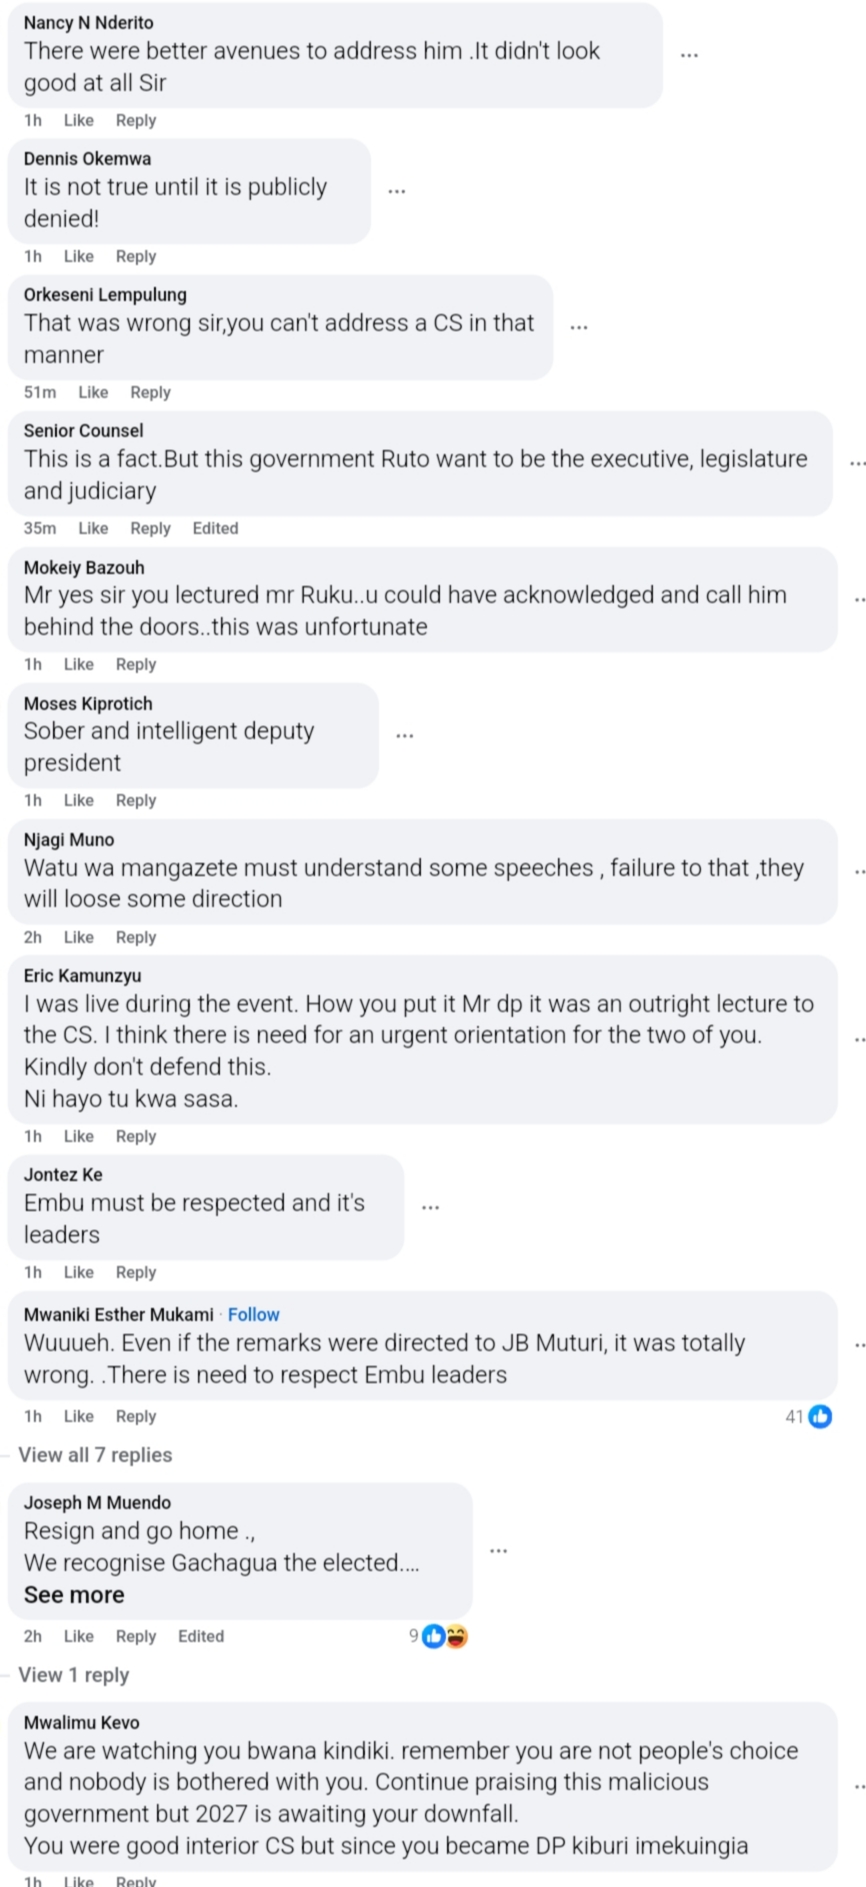866x1887 pixels.
Task: Open three-dot menu beside Joseph M Muendo's comment
Action: [x=498, y=1550]
